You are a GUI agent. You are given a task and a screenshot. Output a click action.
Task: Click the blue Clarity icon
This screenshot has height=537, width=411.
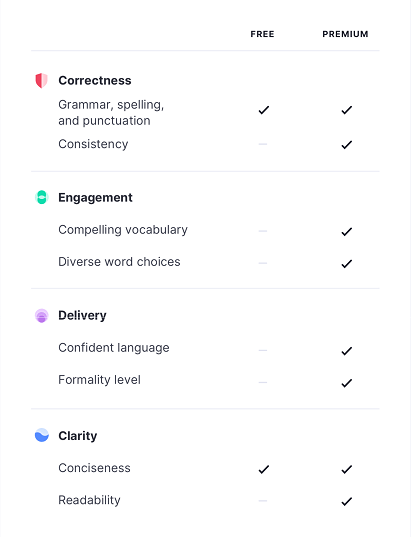42,435
